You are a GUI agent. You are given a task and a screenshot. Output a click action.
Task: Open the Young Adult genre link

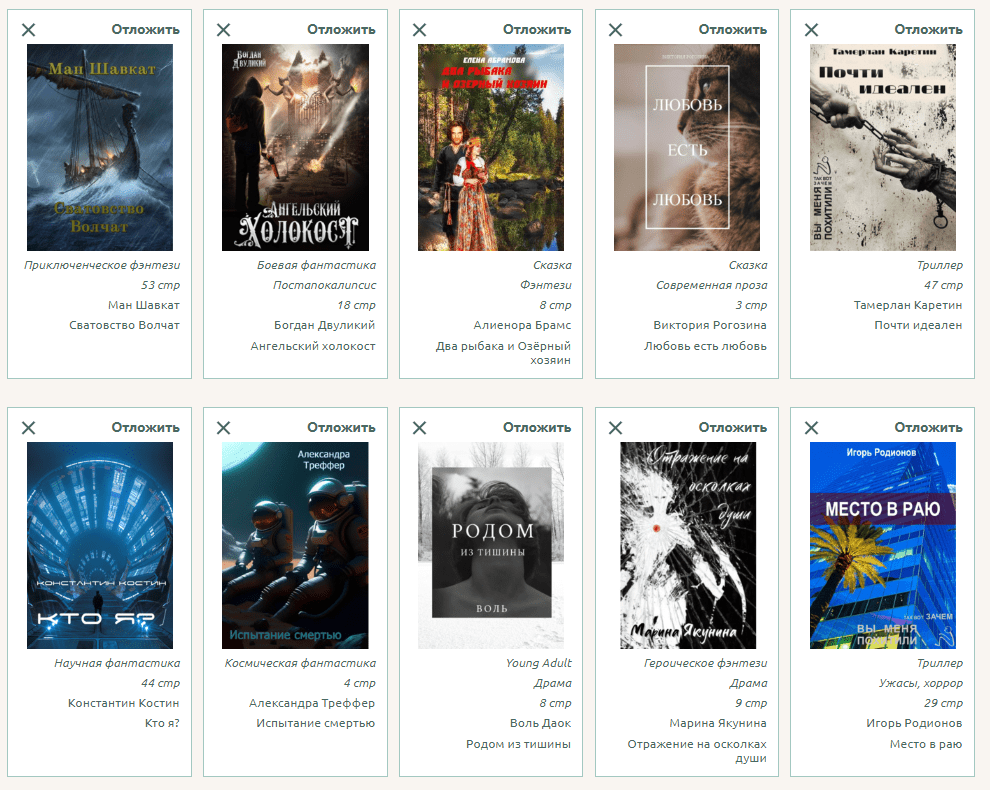538,663
